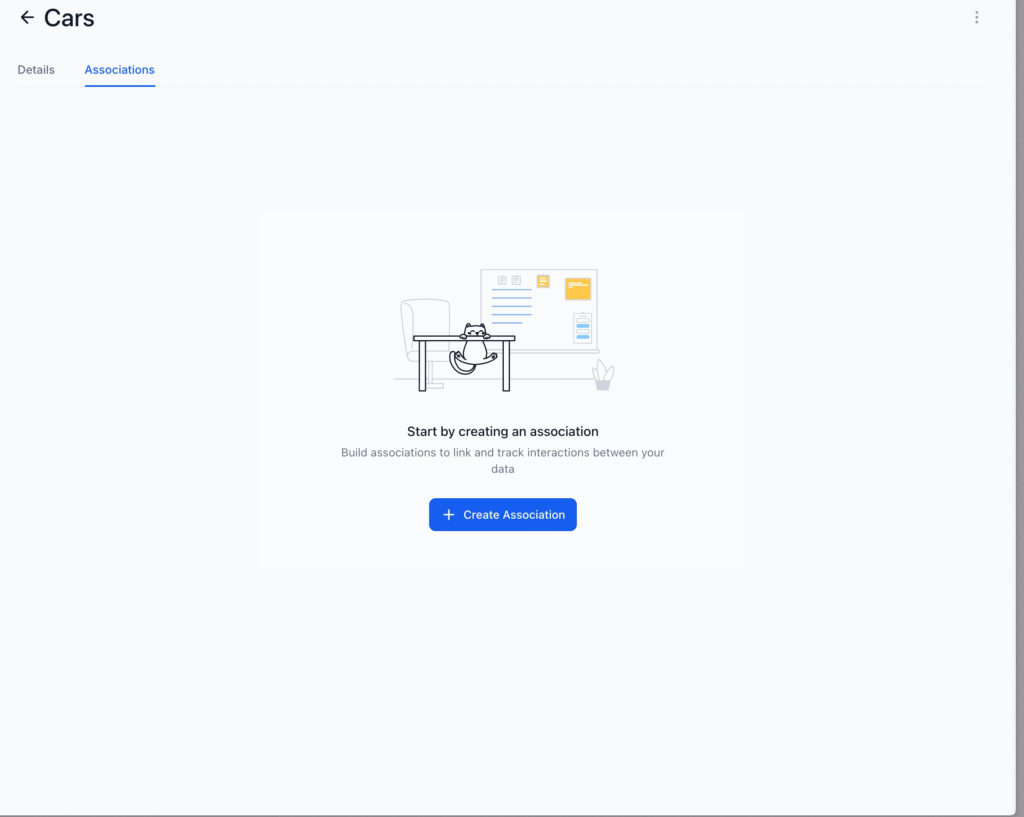Click the front left desk leg
This screenshot has height=817, width=1024.
[x=422, y=366]
